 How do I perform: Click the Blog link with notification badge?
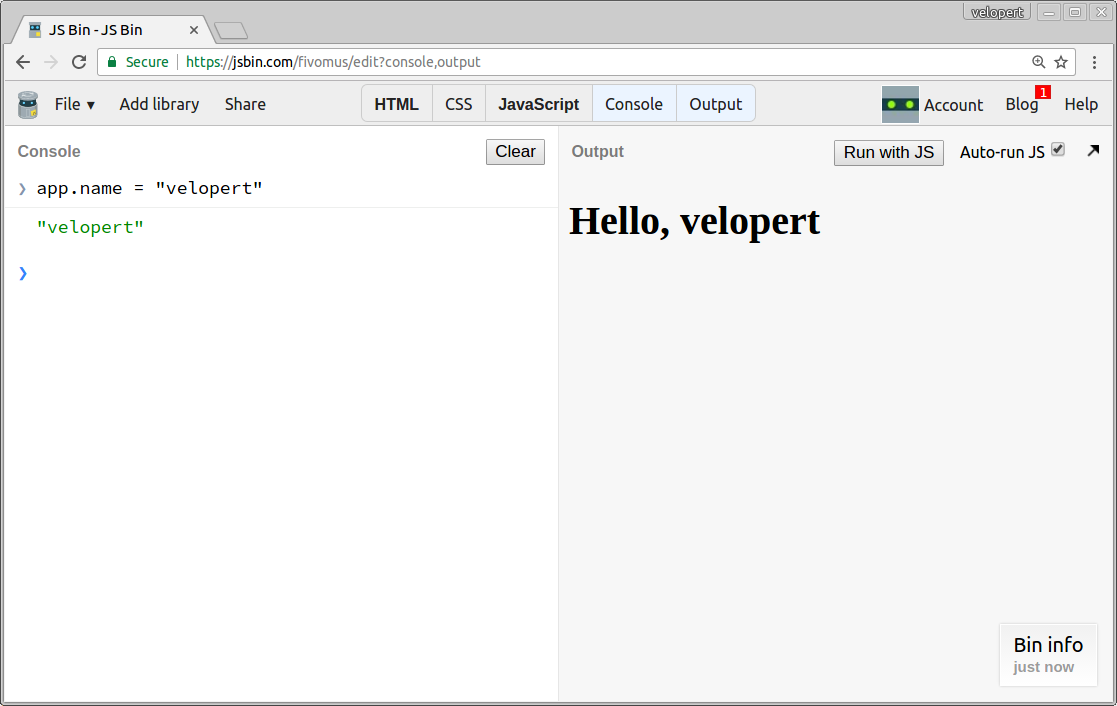pyautogui.click(x=1022, y=104)
